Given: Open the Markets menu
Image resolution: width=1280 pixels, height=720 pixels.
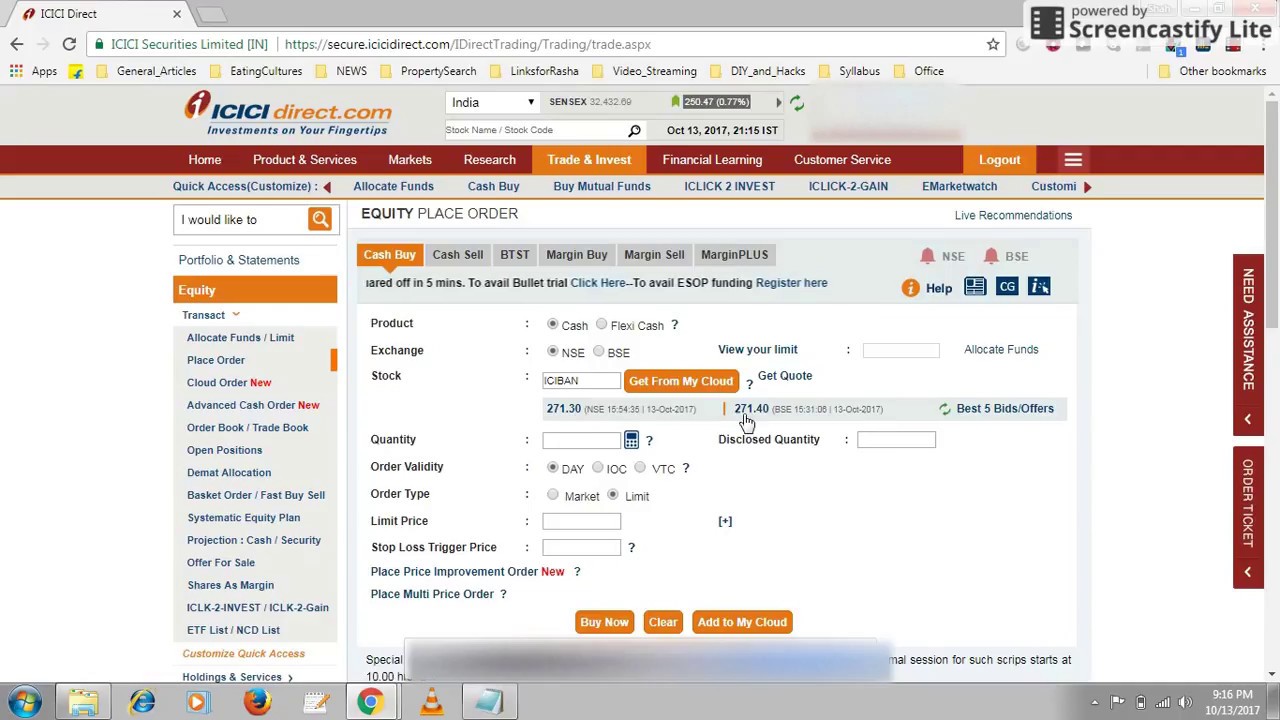Looking at the screenshot, I should click(x=410, y=160).
